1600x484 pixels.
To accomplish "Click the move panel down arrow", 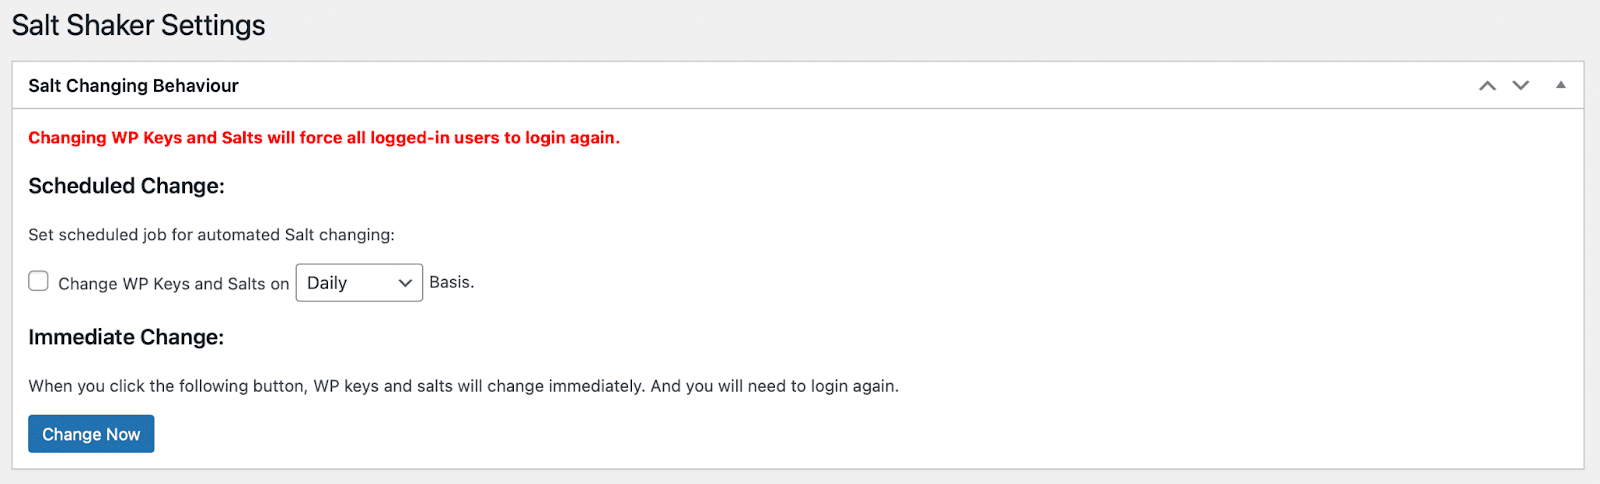I will [1520, 86].
